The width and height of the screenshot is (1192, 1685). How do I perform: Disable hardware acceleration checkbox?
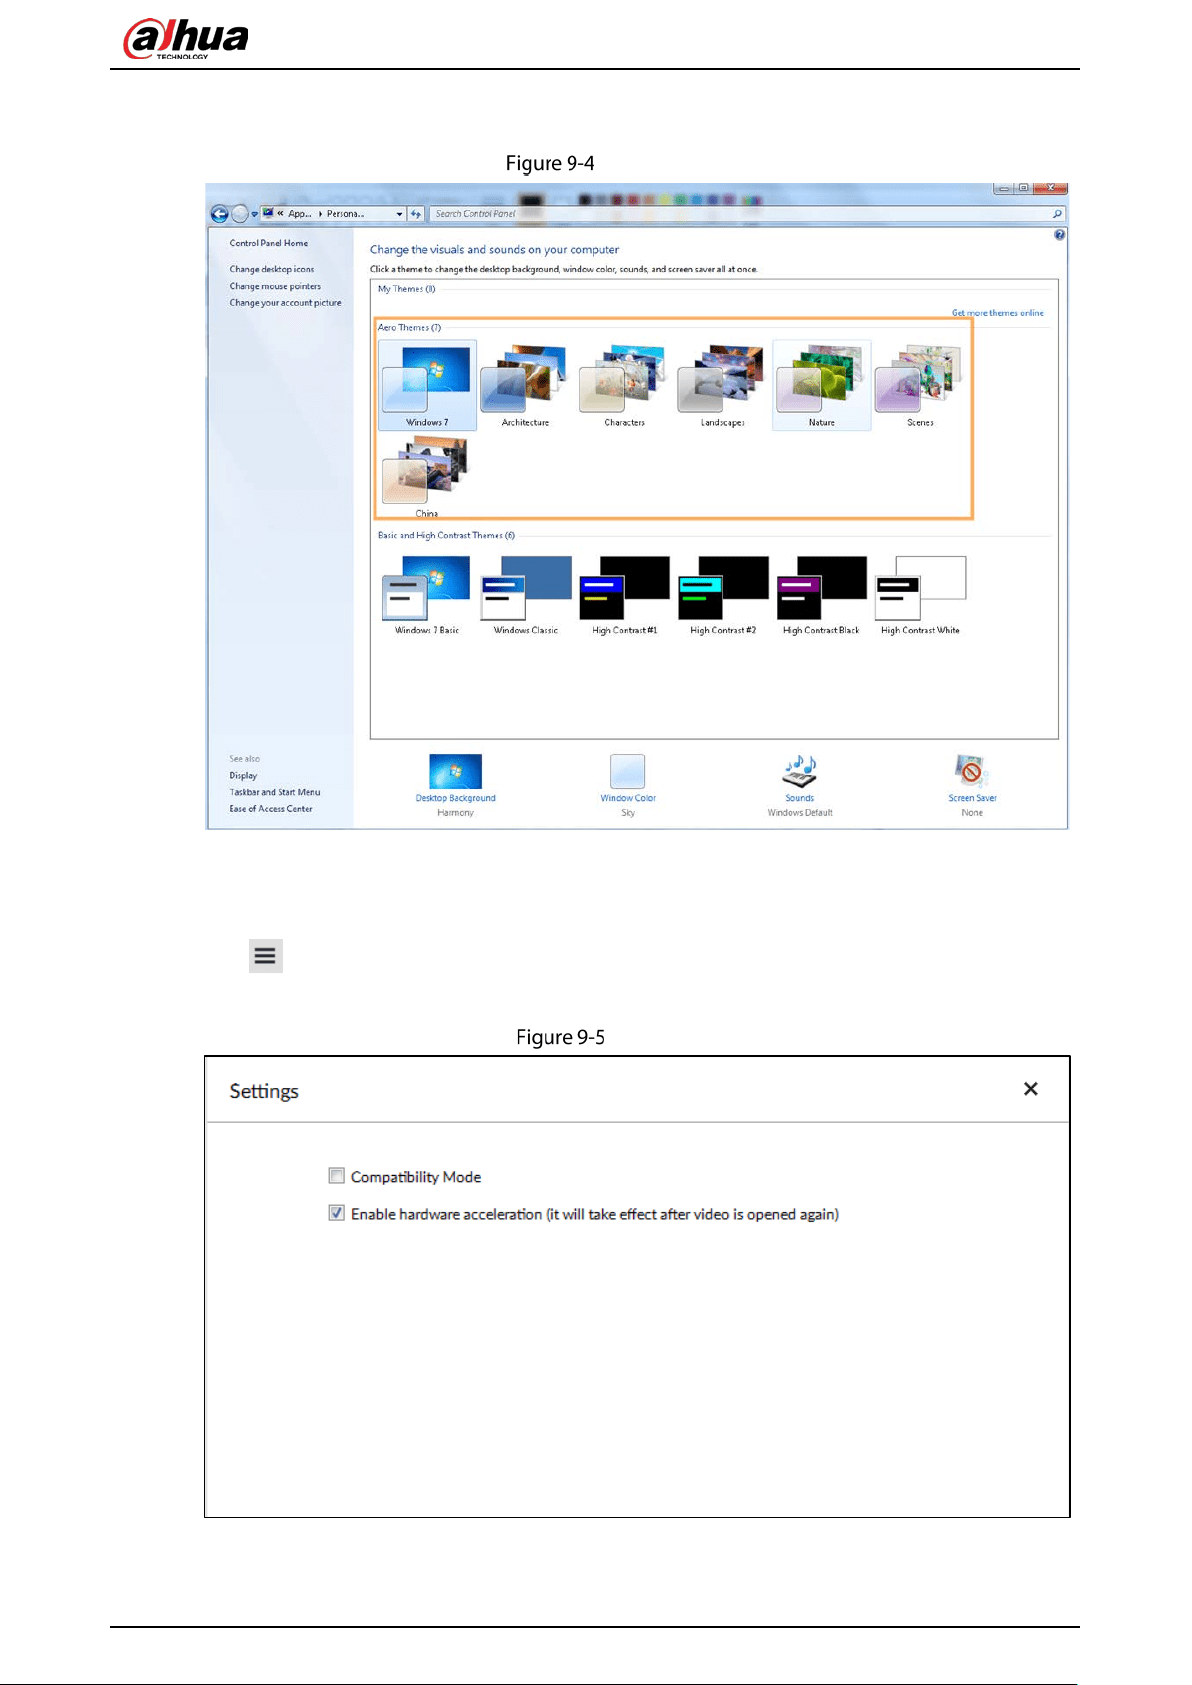(337, 1213)
